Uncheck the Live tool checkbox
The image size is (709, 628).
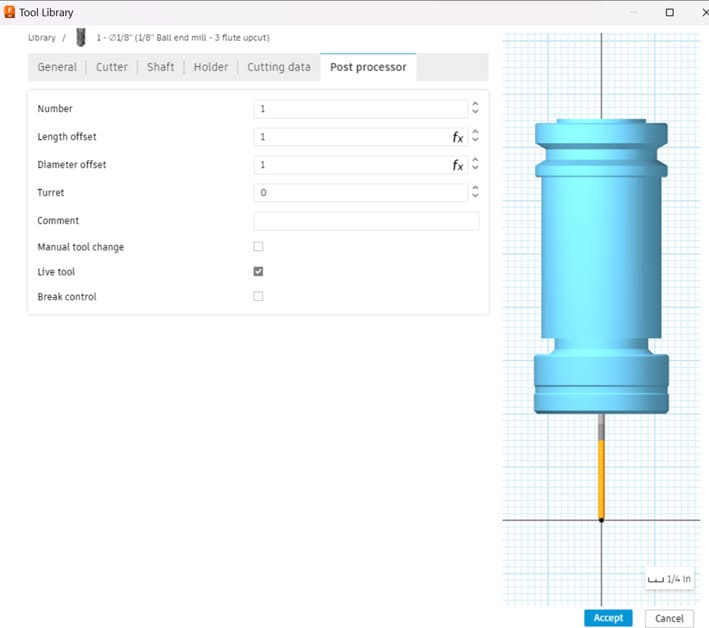(x=258, y=272)
